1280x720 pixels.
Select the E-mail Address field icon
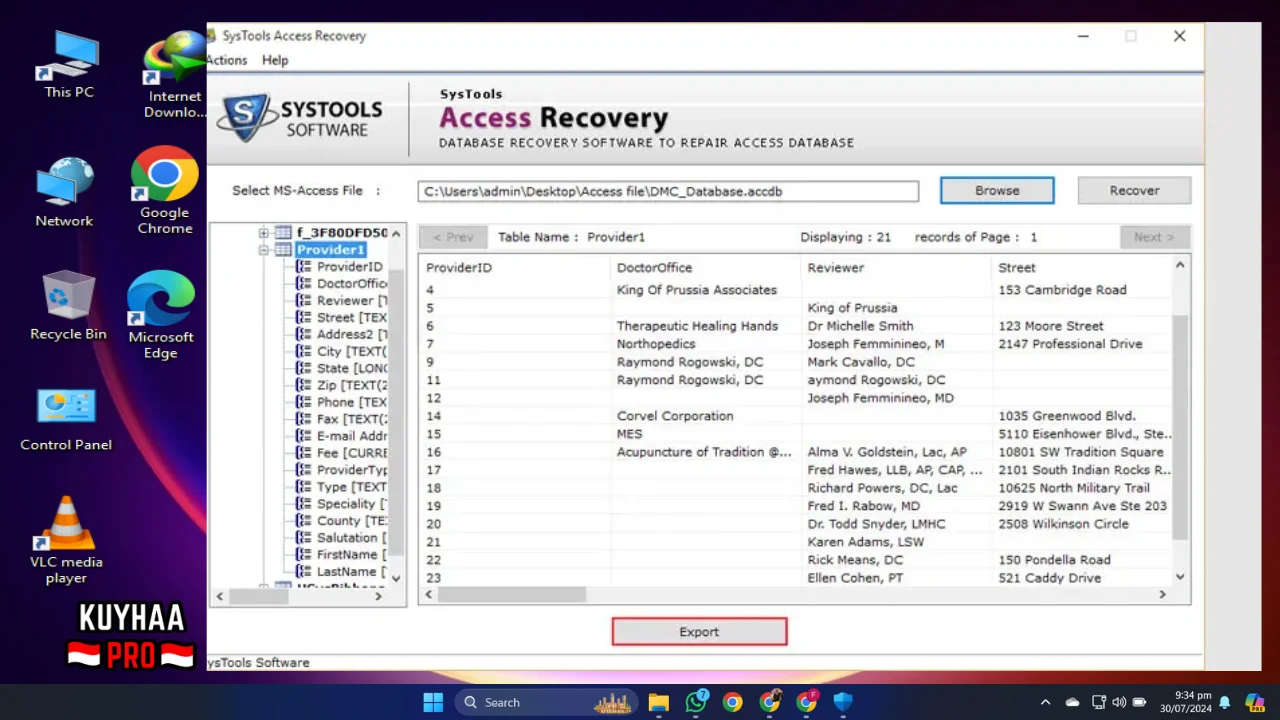pyautogui.click(x=304, y=437)
